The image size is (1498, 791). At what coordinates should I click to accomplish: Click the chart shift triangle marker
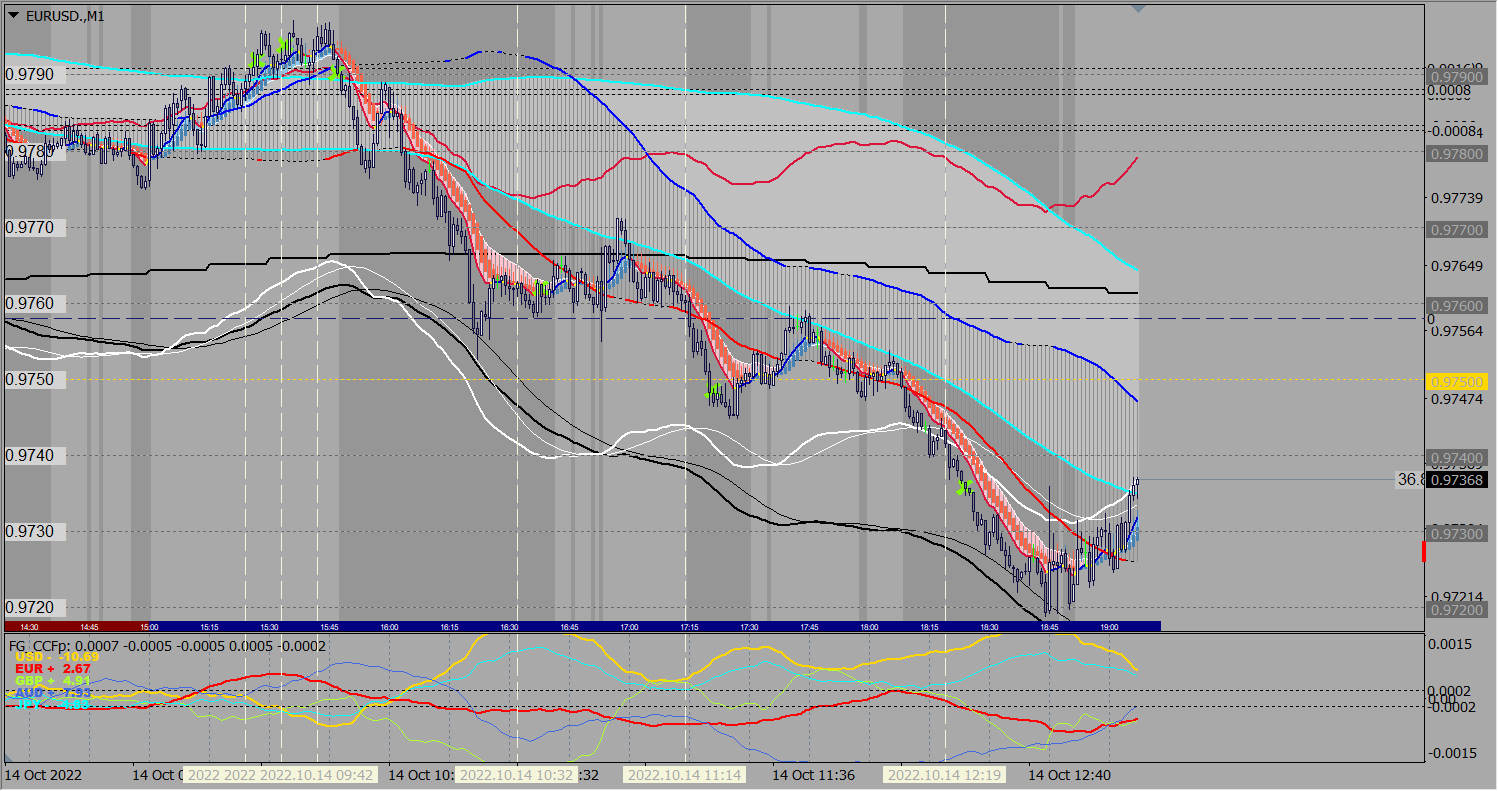pyautogui.click(x=1138, y=8)
